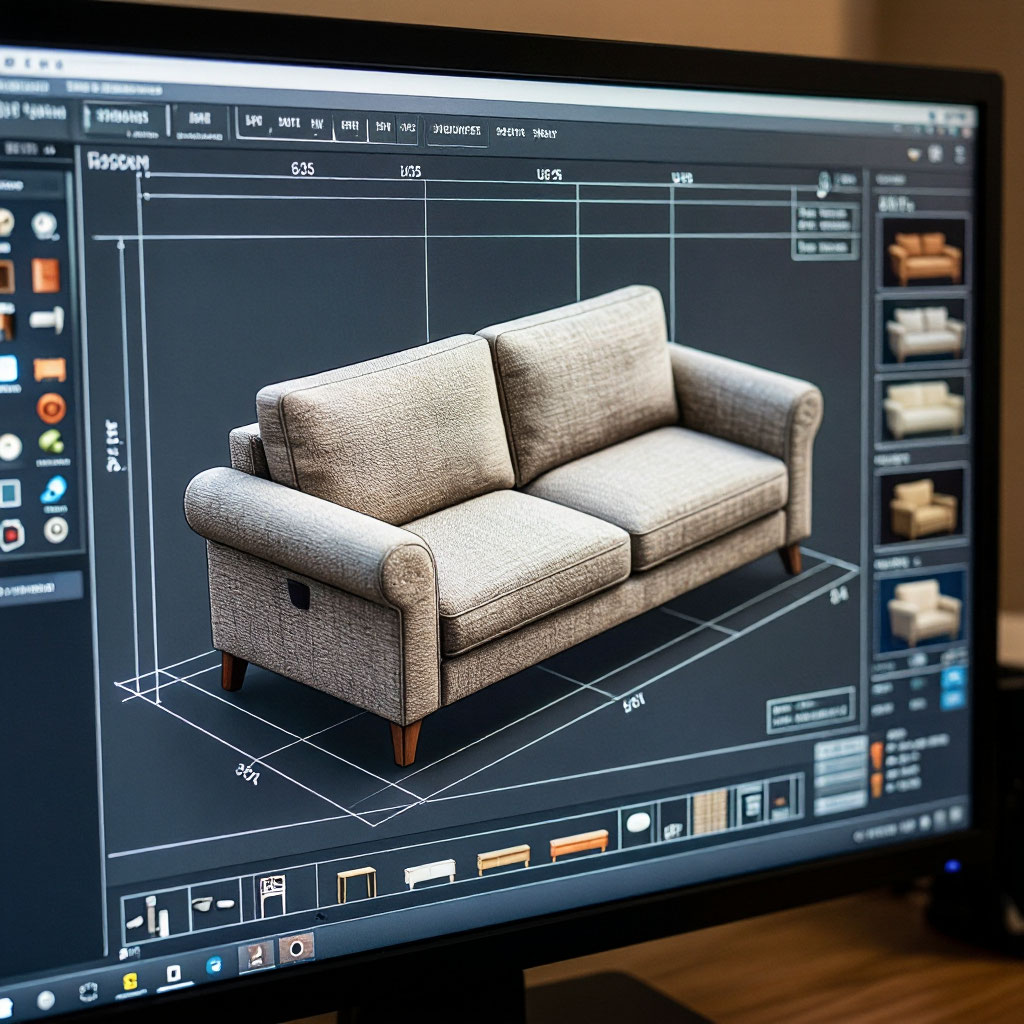Click the selected bar in left sidebar
Image resolution: width=1024 pixels, height=1024 pixels.
[x=40, y=590]
